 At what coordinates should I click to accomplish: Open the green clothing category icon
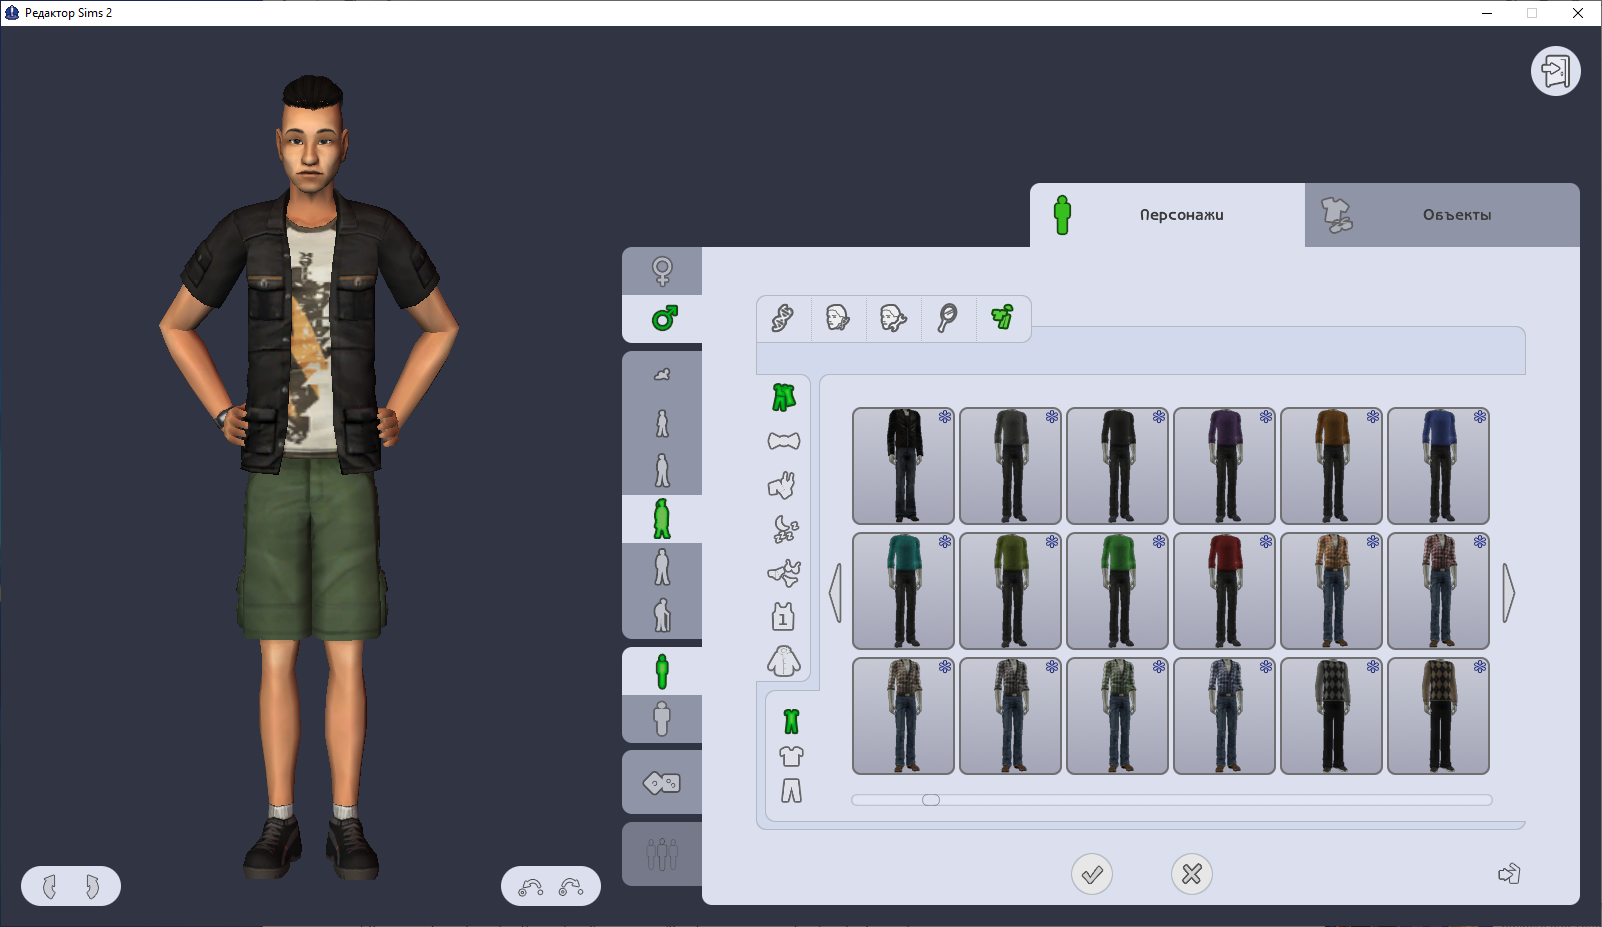coord(1003,319)
